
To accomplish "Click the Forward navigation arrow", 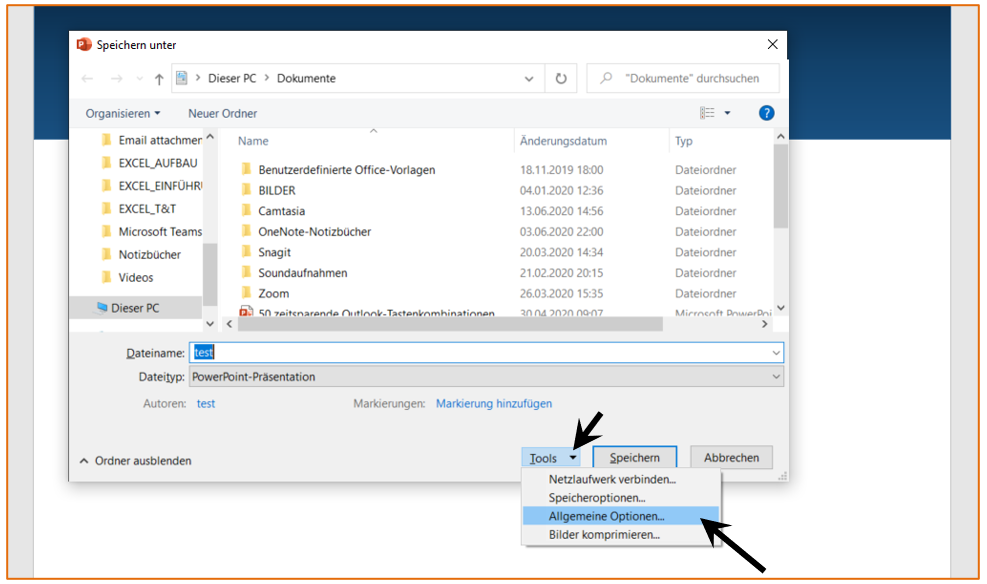I will pyautogui.click(x=116, y=79).
